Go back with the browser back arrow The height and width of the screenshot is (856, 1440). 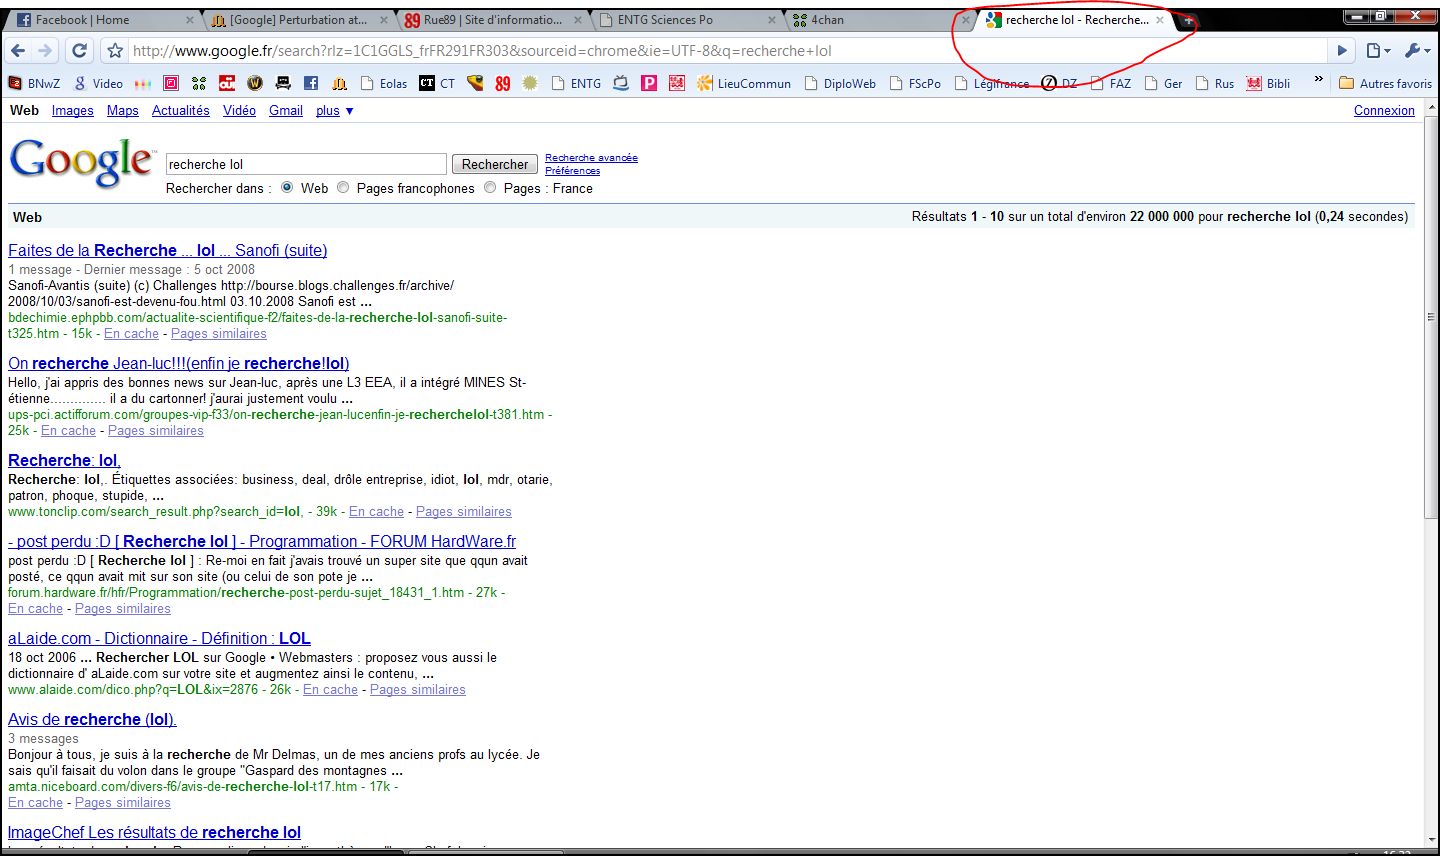18,50
